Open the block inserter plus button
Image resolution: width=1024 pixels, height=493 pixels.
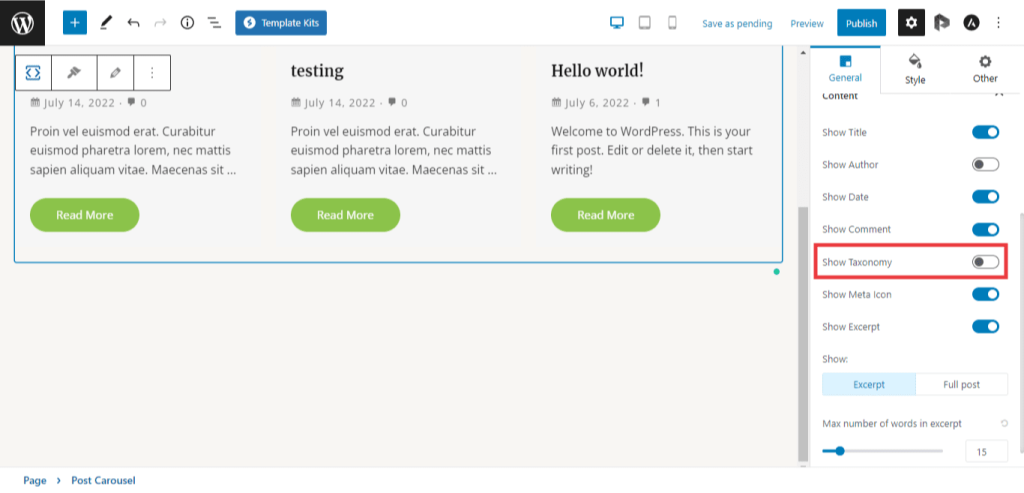click(x=75, y=22)
